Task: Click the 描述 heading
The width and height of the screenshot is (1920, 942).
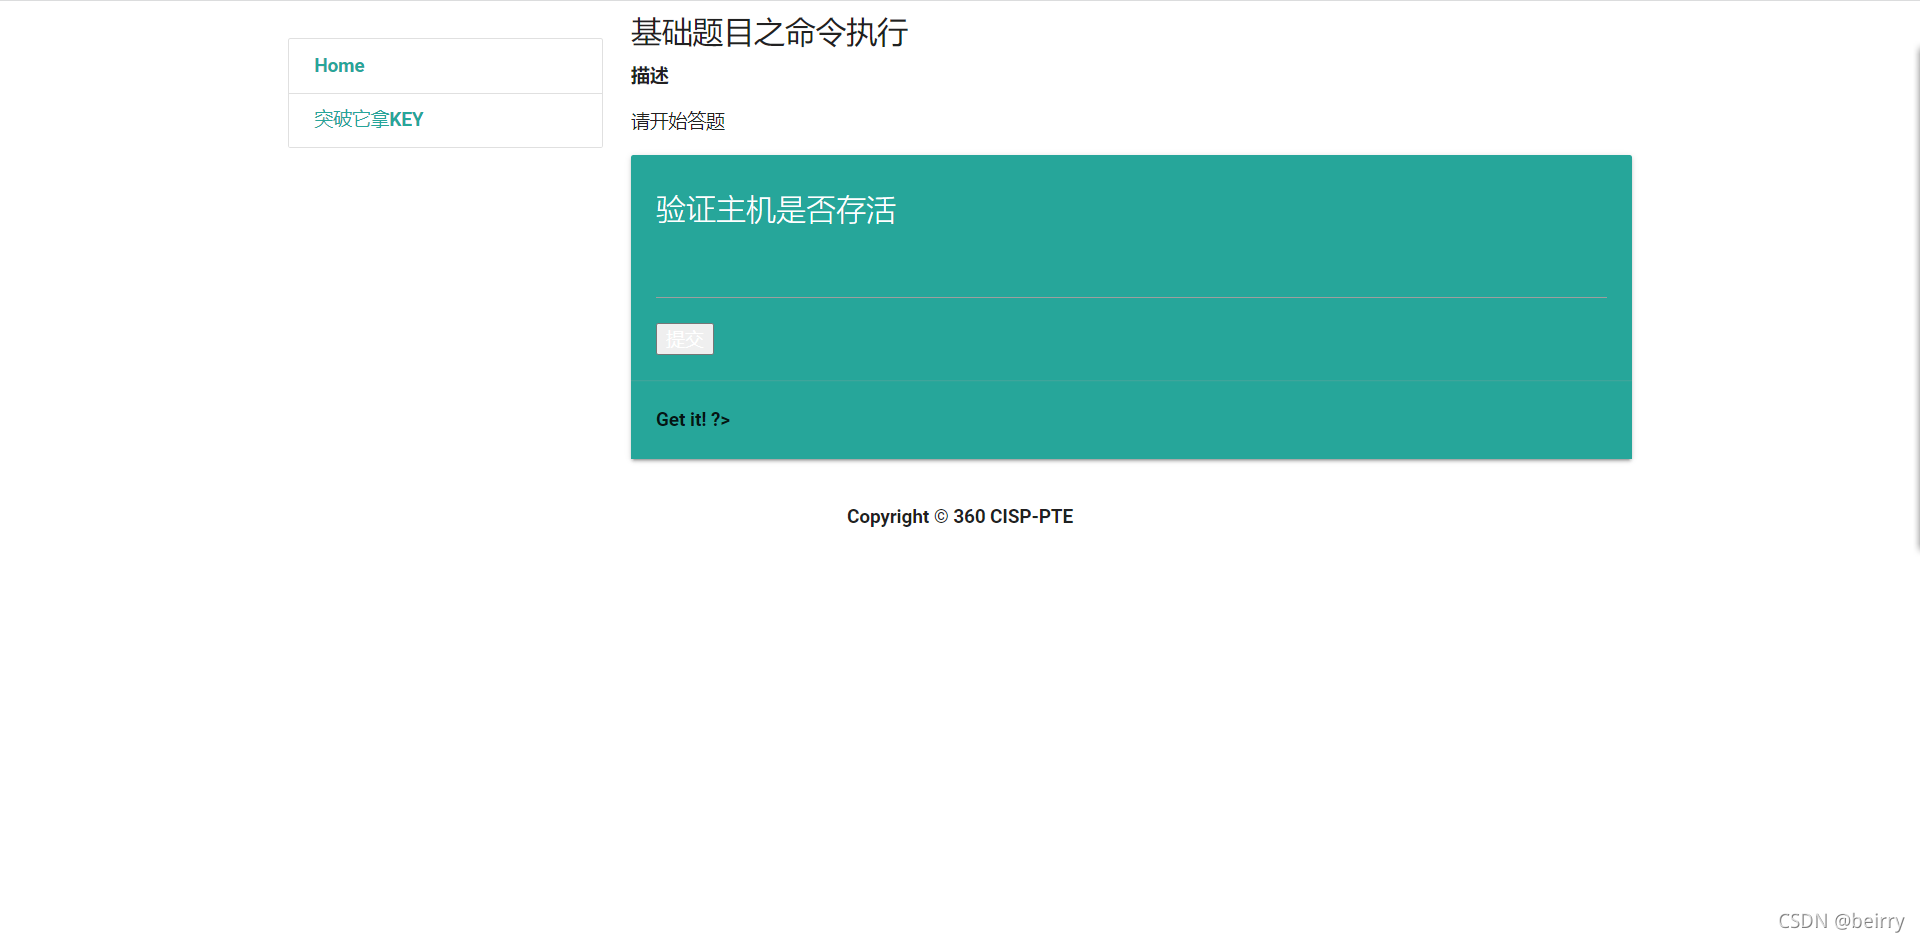Action: pyautogui.click(x=649, y=74)
